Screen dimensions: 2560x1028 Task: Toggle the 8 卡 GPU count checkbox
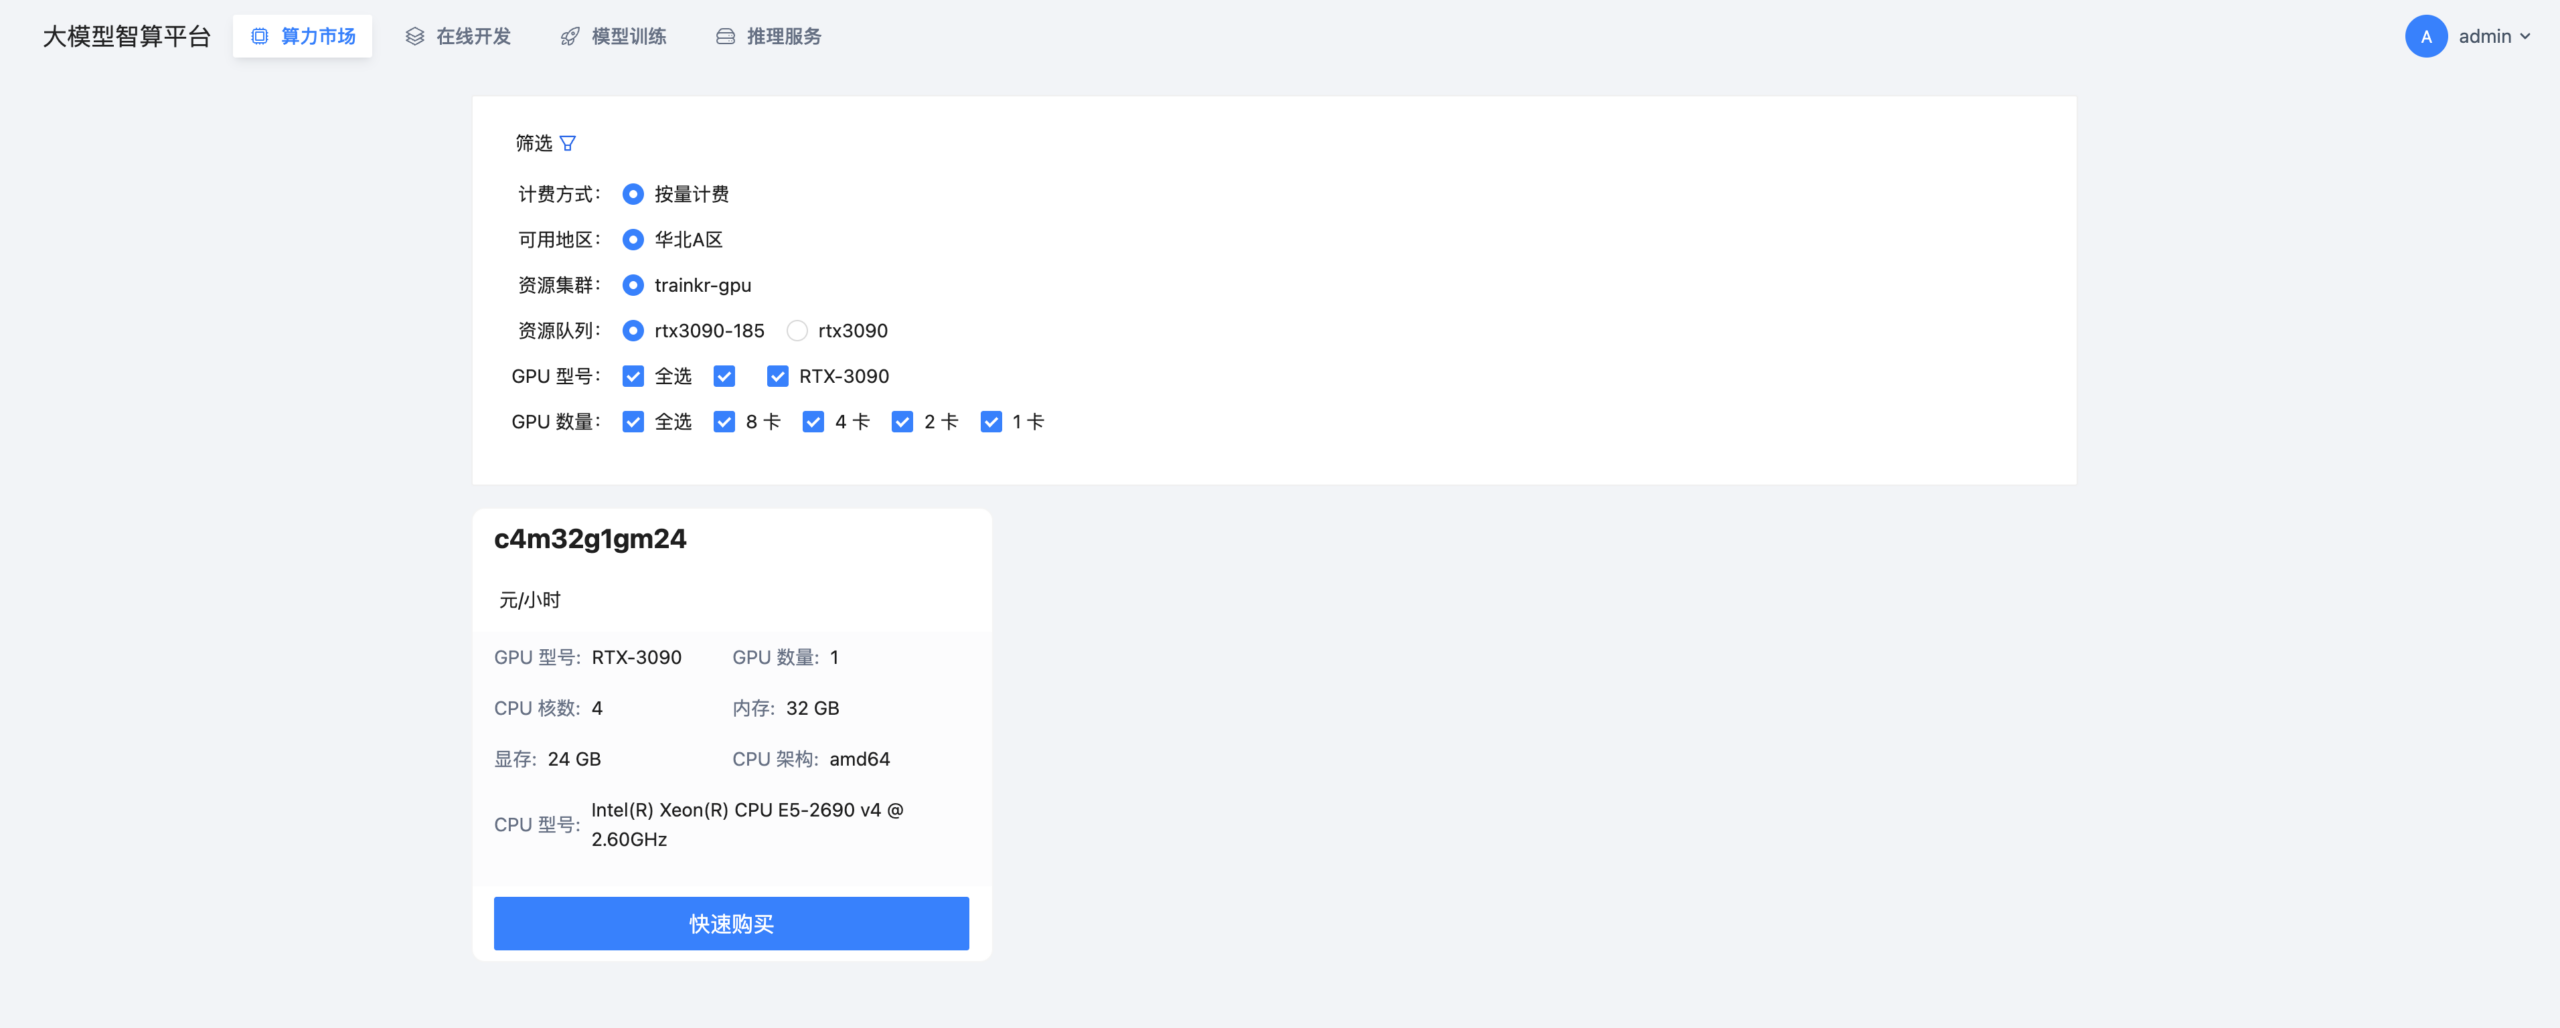click(724, 421)
